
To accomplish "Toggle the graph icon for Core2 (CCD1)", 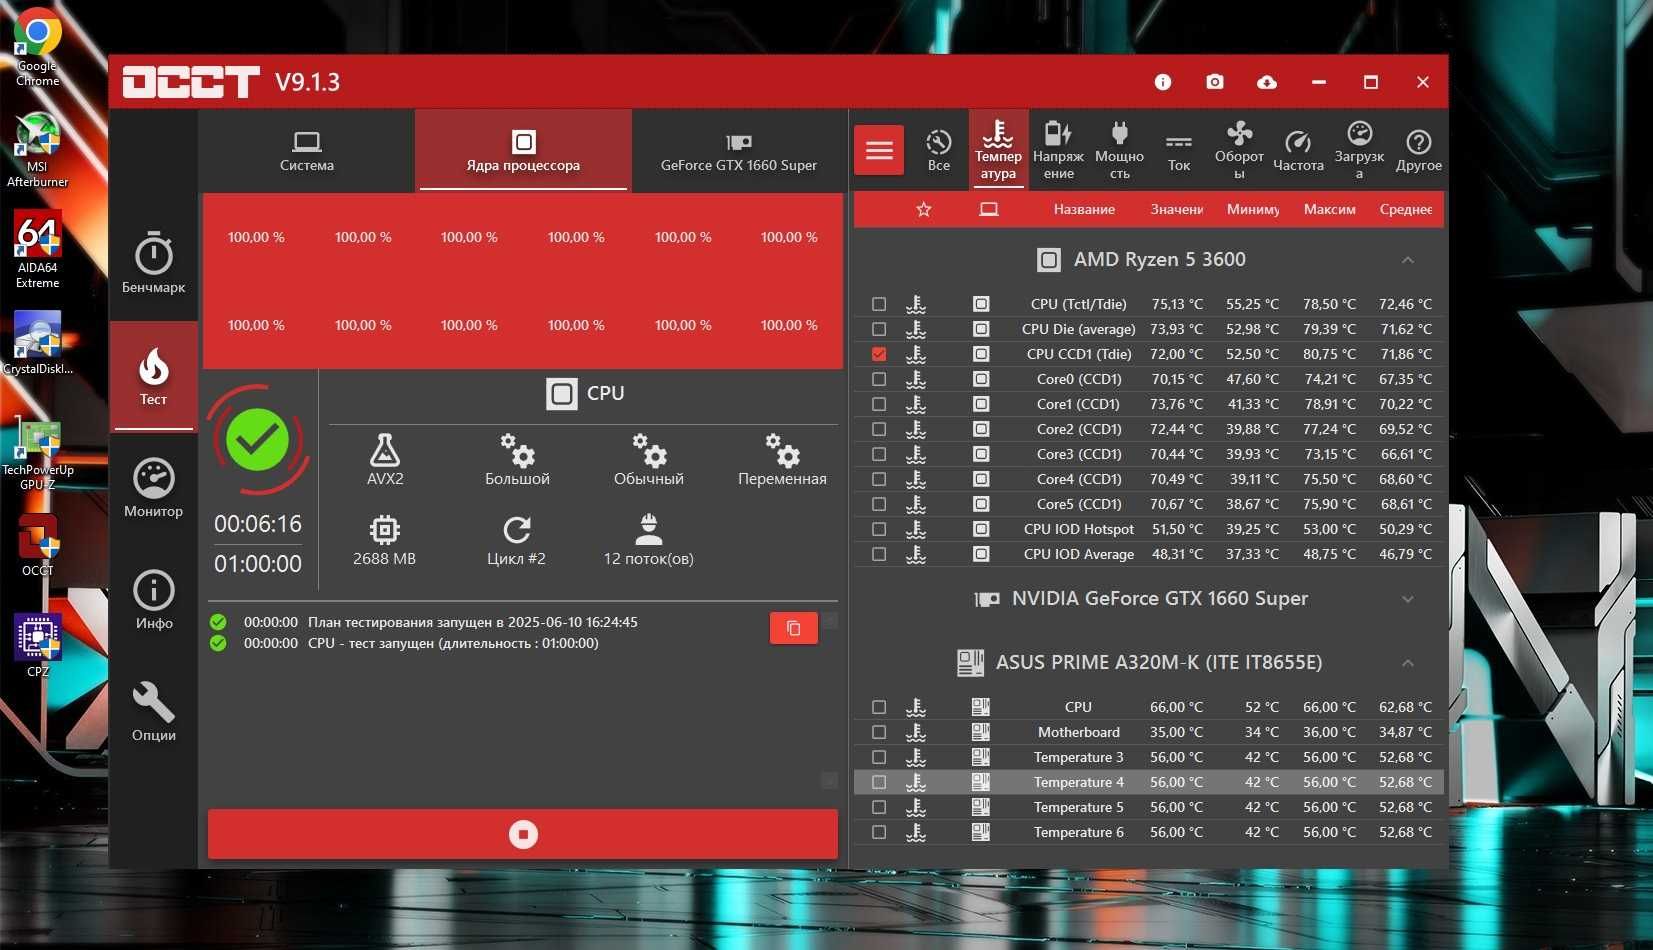I will [916, 429].
